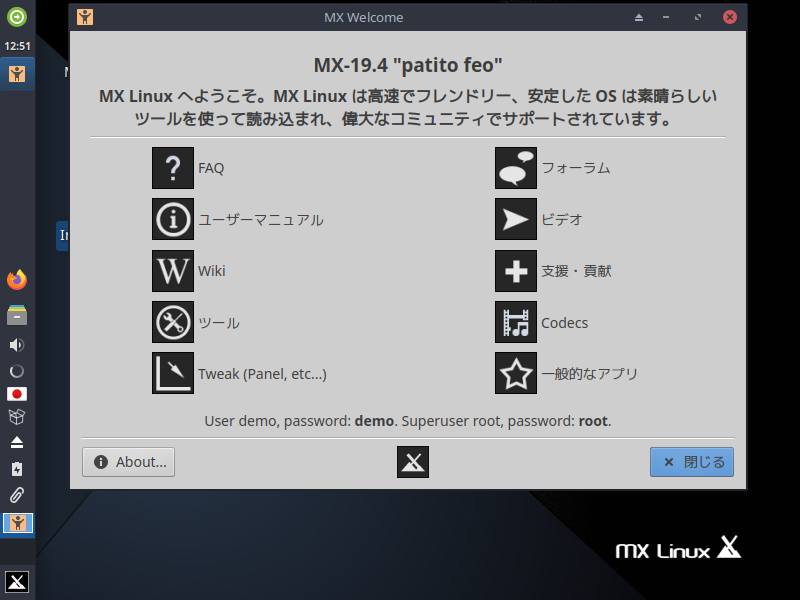The width and height of the screenshot is (800, 600).
Task: Open the file manager panel icon
Action: [17, 315]
